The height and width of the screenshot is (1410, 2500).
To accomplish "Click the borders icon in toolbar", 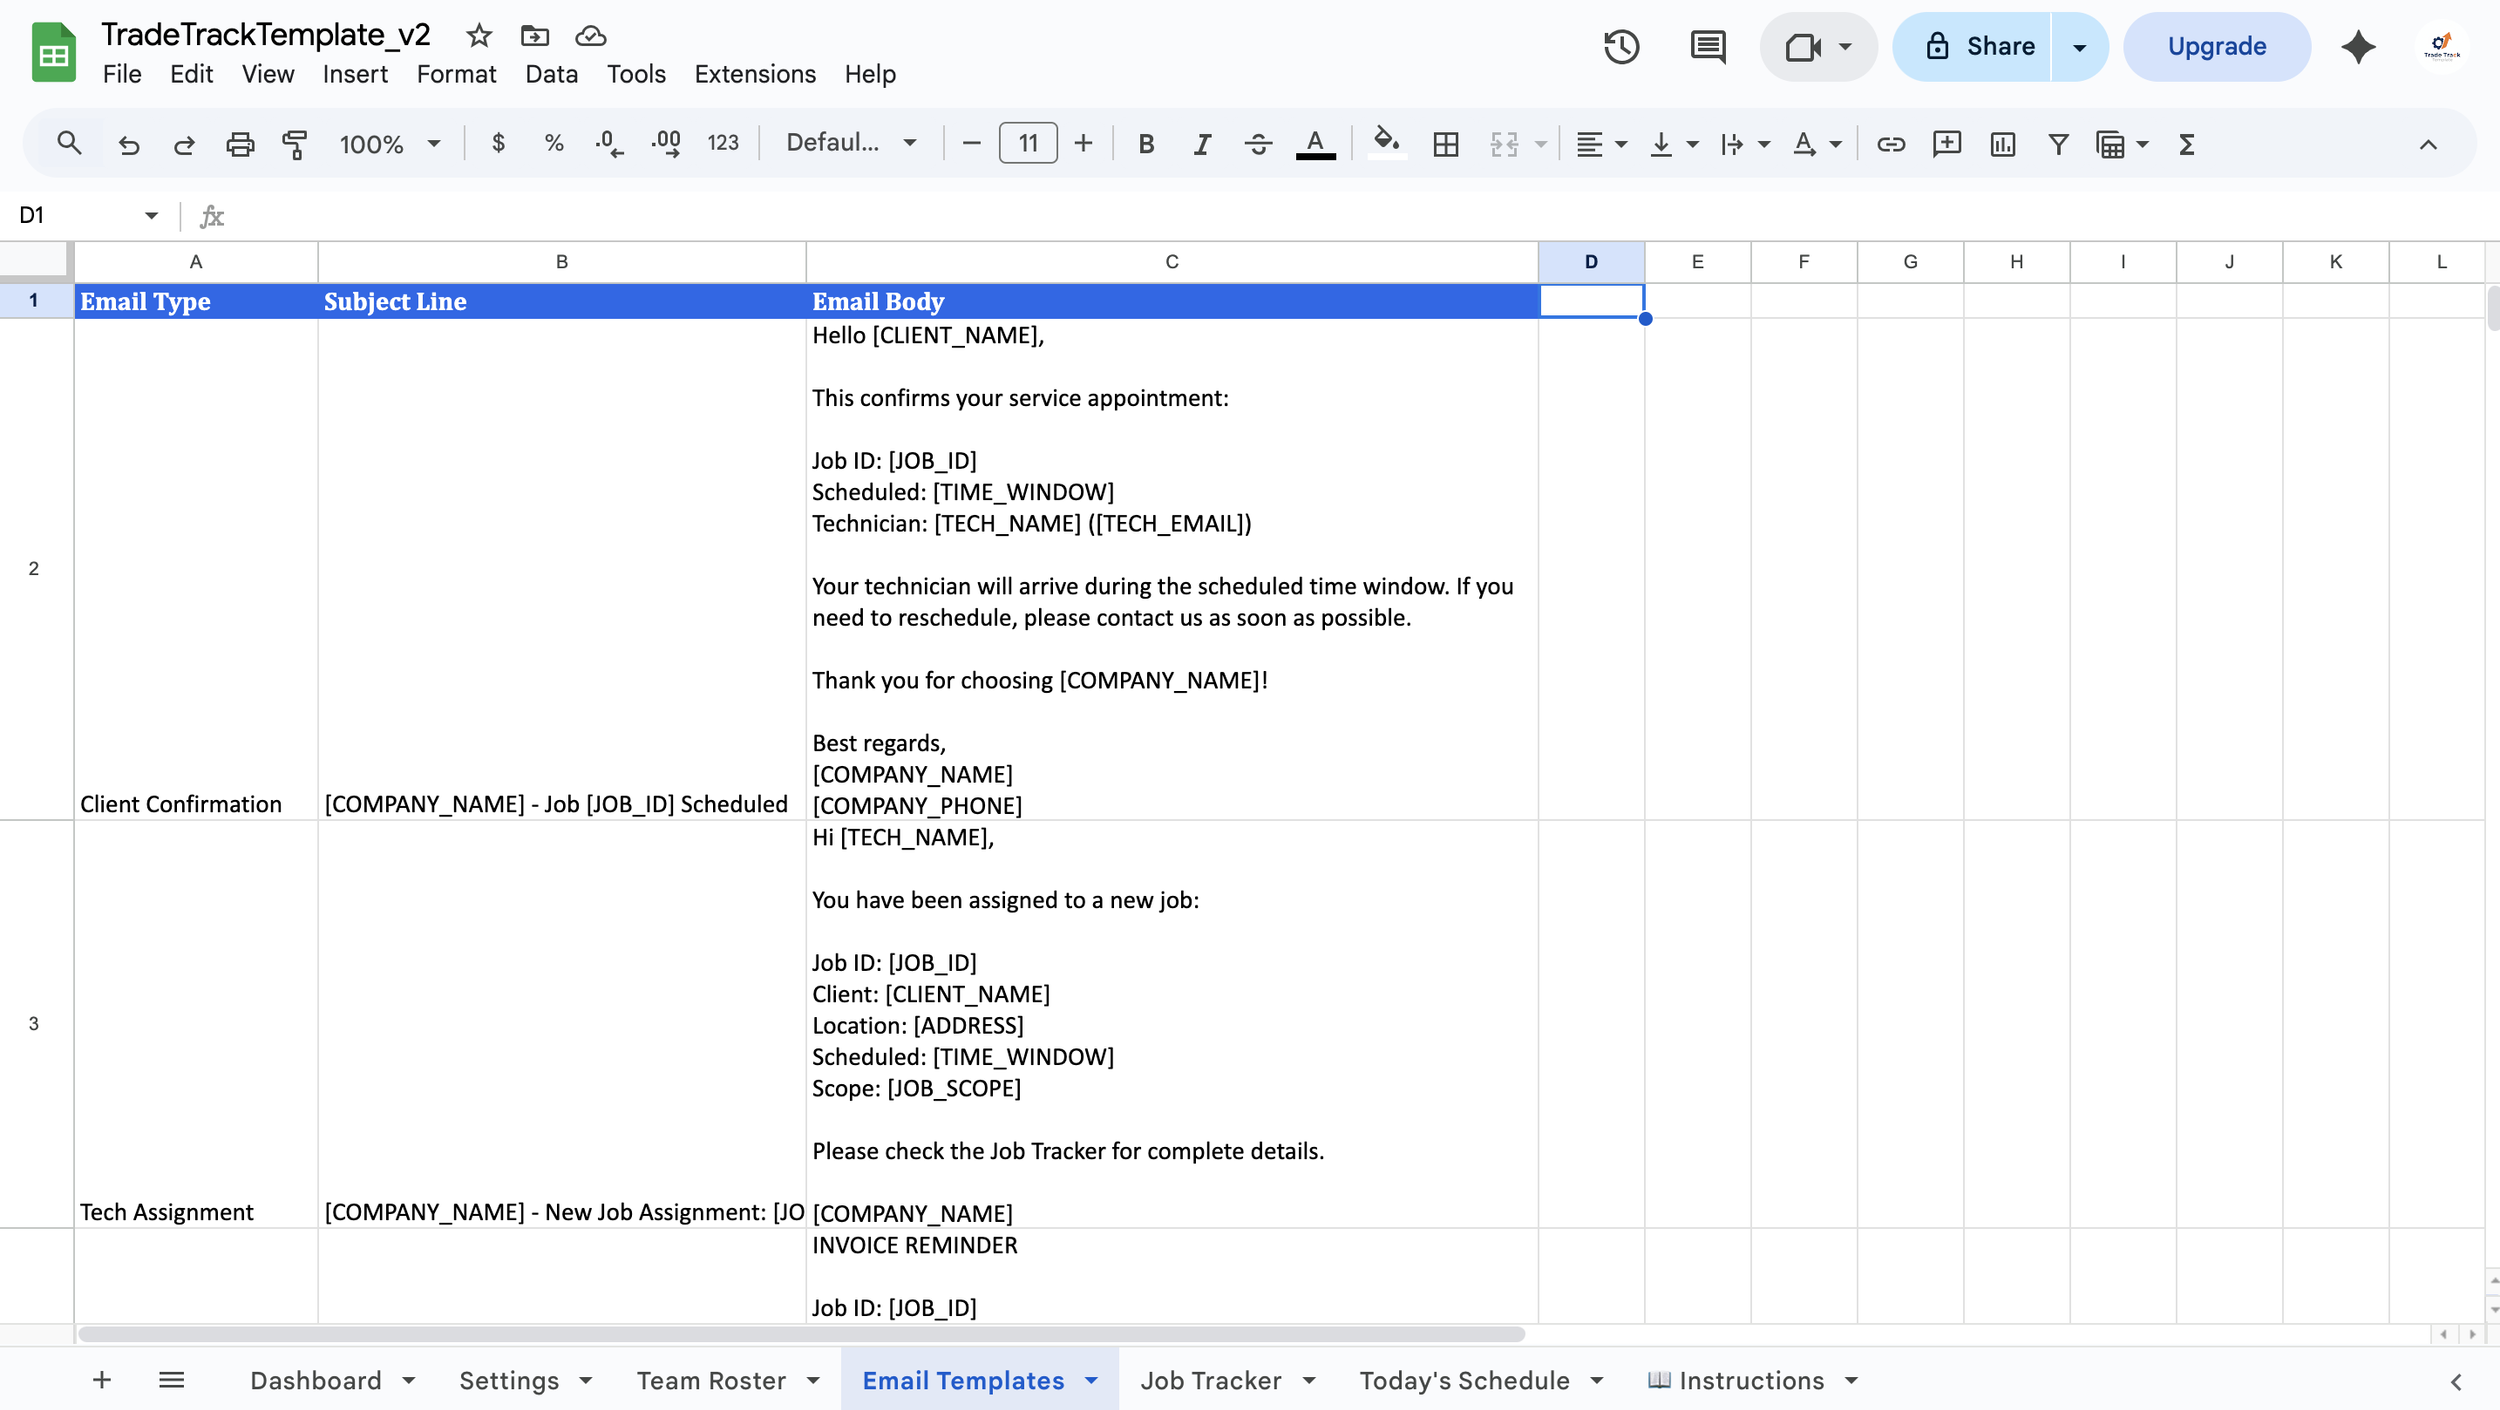I will tap(1445, 144).
